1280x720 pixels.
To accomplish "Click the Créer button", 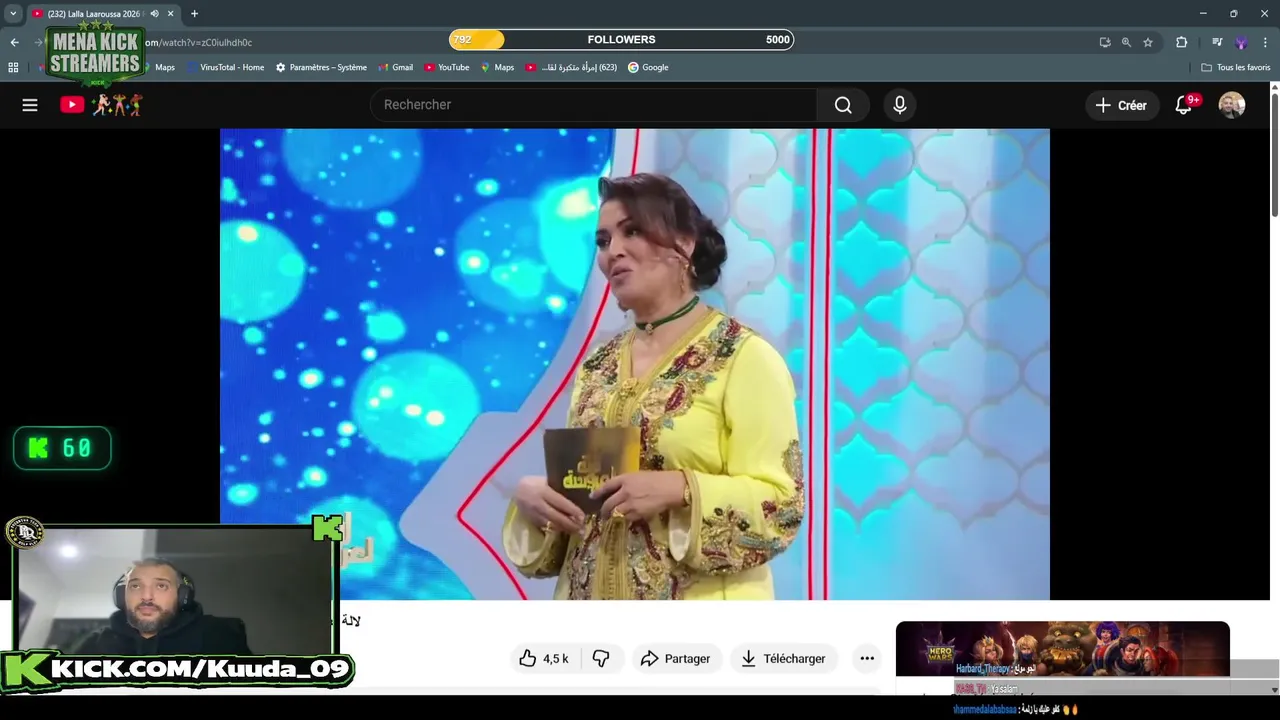I will (x=1121, y=105).
